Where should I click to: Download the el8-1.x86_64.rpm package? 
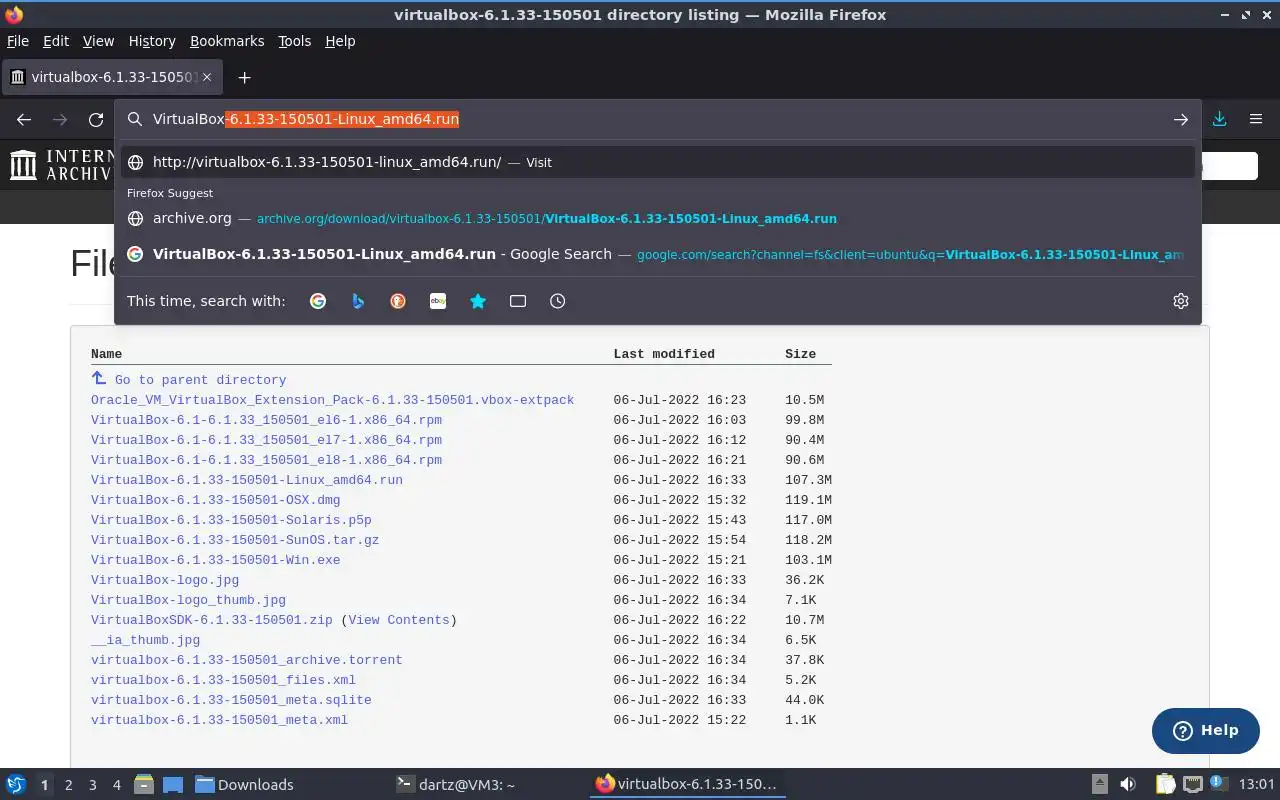point(266,460)
